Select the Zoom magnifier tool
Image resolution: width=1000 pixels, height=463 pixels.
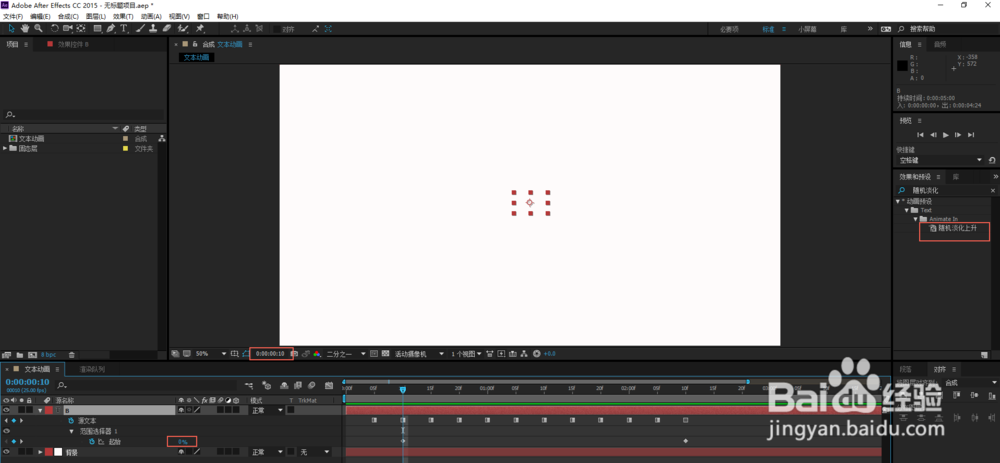point(38,29)
